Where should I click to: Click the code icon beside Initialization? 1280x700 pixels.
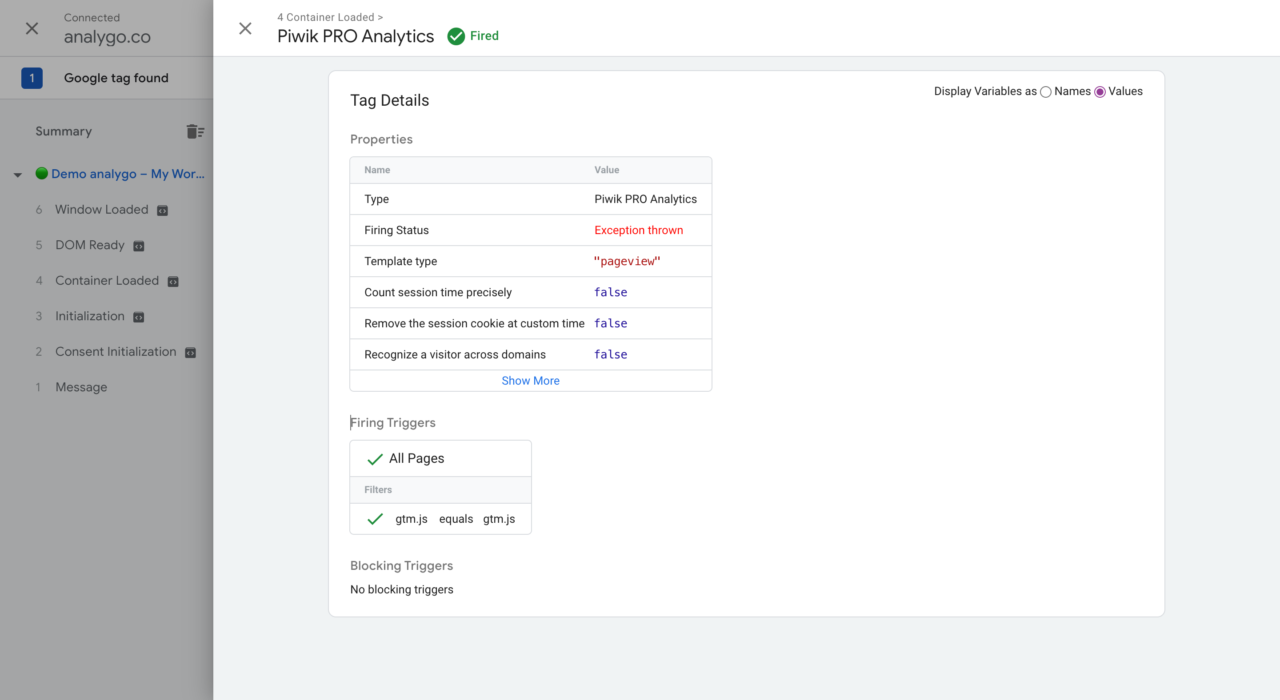click(x=139, y=317)
